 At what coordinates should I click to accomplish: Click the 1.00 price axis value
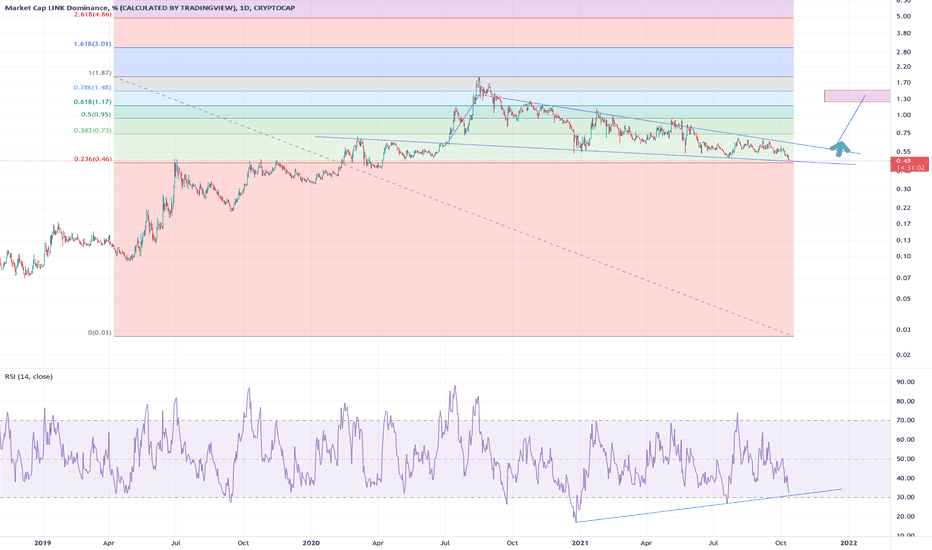(903, 115)
